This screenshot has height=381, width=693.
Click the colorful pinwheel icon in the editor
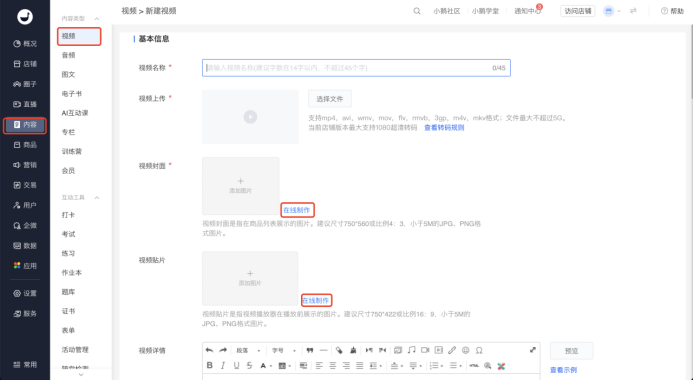tap(501, 366)
